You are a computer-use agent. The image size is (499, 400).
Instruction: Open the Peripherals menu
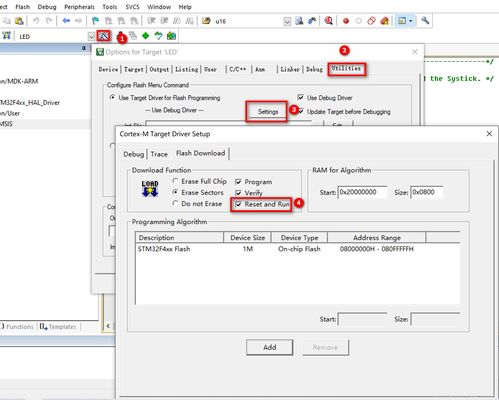79,7
